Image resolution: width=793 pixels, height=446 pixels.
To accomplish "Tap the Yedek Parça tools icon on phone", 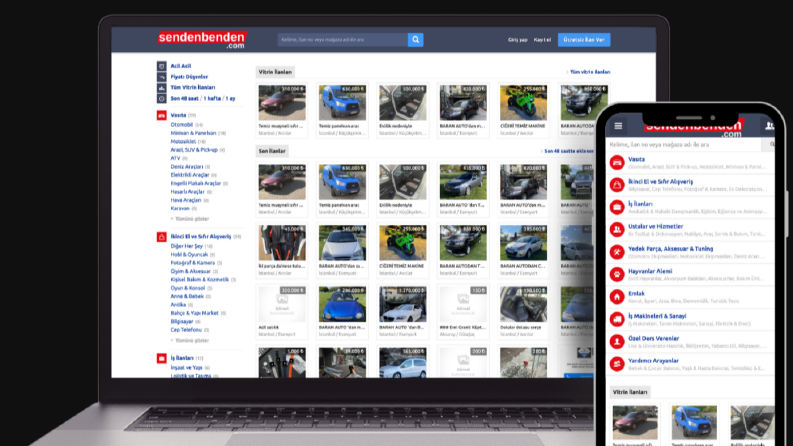I will click(x=617, y=252).
